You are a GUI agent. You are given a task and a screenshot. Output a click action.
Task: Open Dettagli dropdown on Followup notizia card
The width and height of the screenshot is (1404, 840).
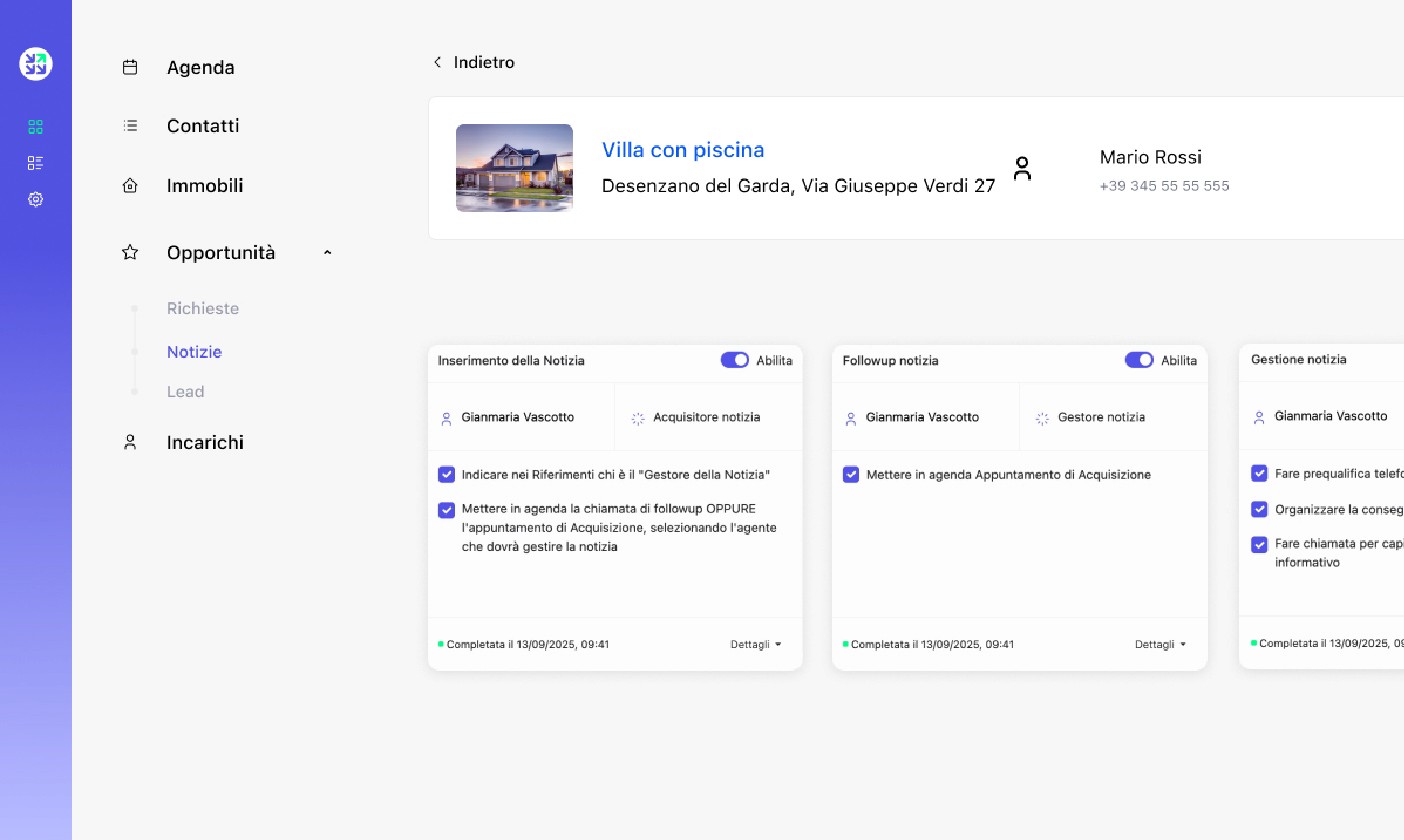click(x=1161, y=644)
